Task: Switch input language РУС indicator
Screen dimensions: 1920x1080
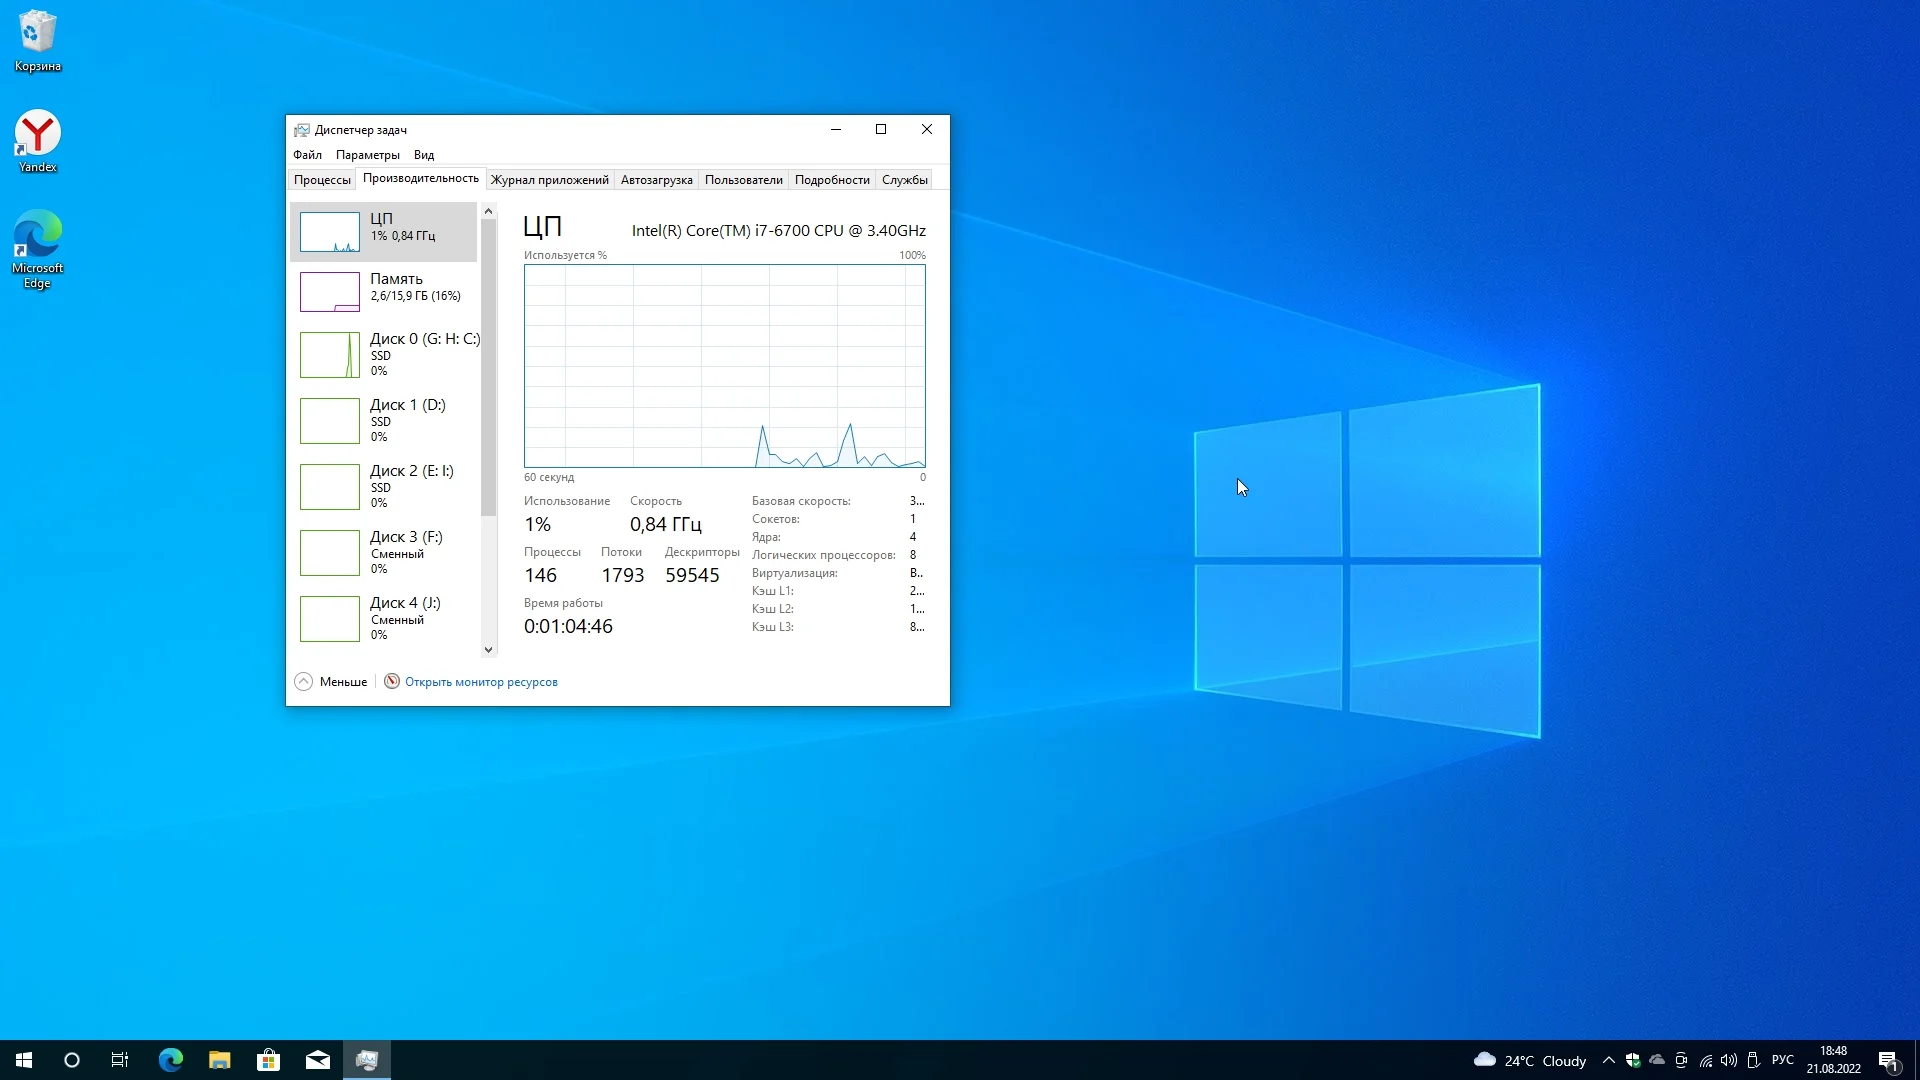Action: pyautogui.click(x=1782, y=1060)
